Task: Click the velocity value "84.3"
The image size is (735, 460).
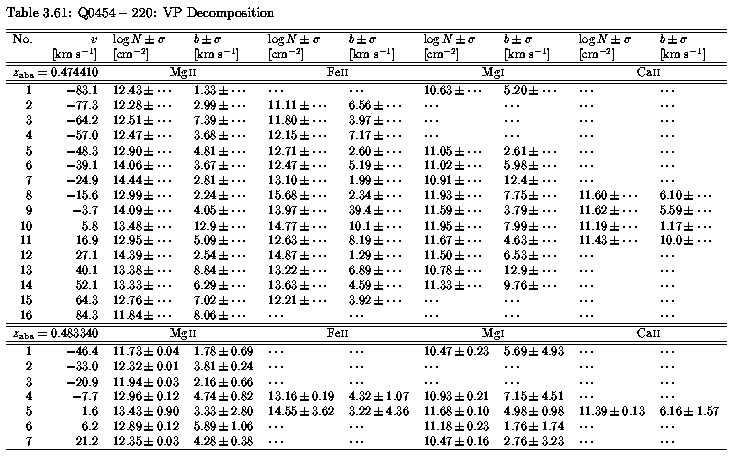Action: (x=88, y=315)
